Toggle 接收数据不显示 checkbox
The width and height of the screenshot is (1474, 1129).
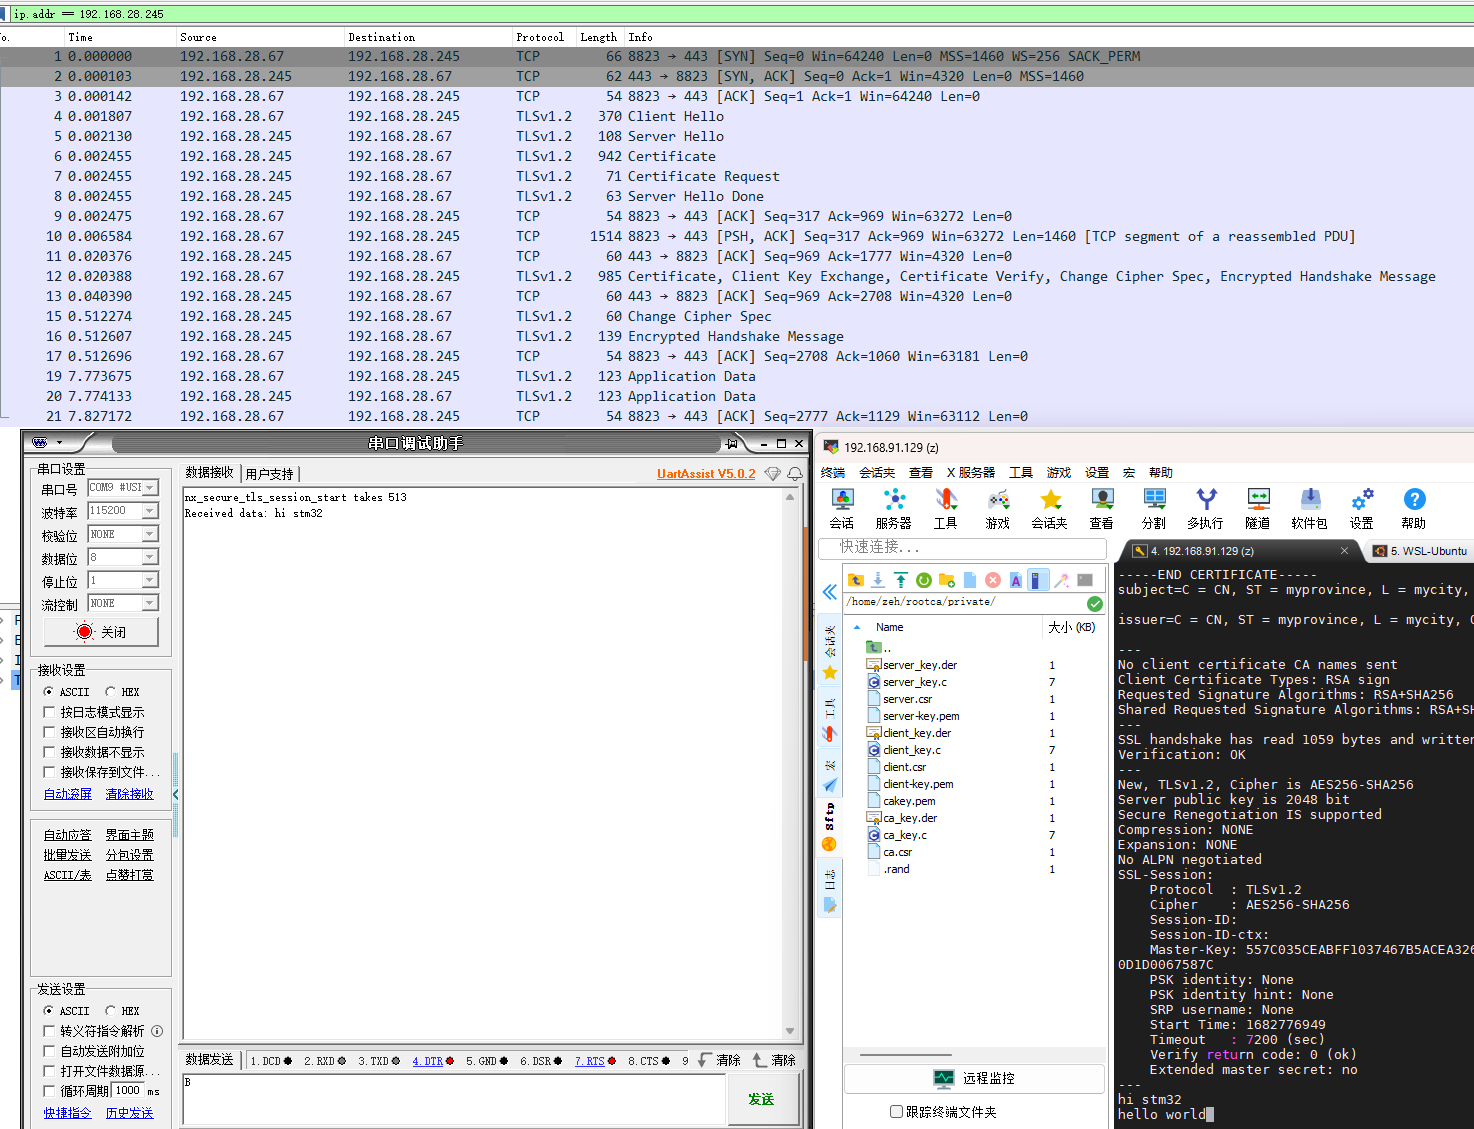pos(49,752)
